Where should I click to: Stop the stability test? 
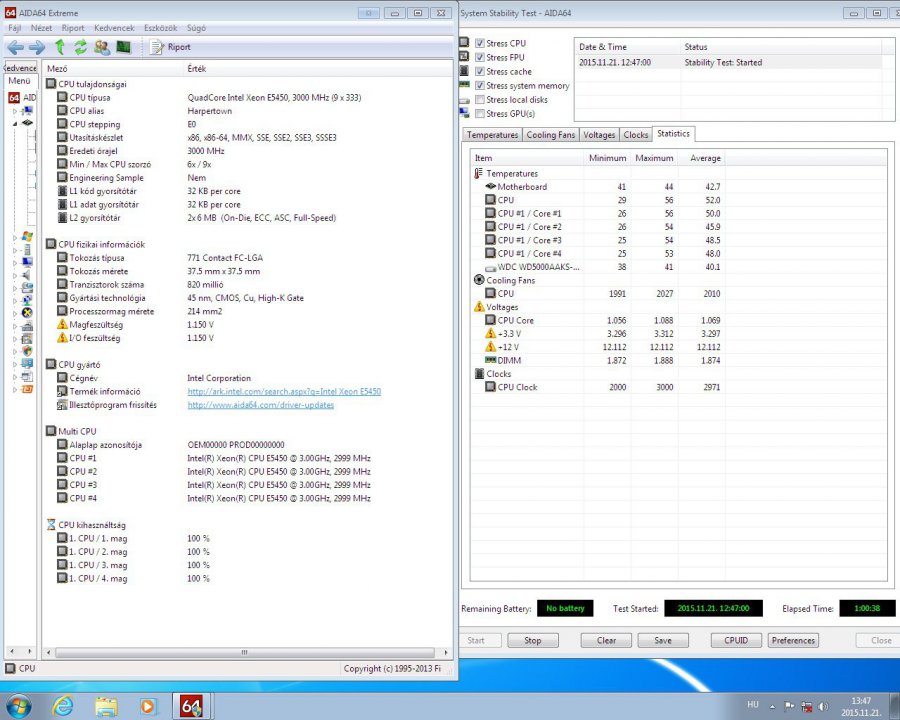coord(533,640)
